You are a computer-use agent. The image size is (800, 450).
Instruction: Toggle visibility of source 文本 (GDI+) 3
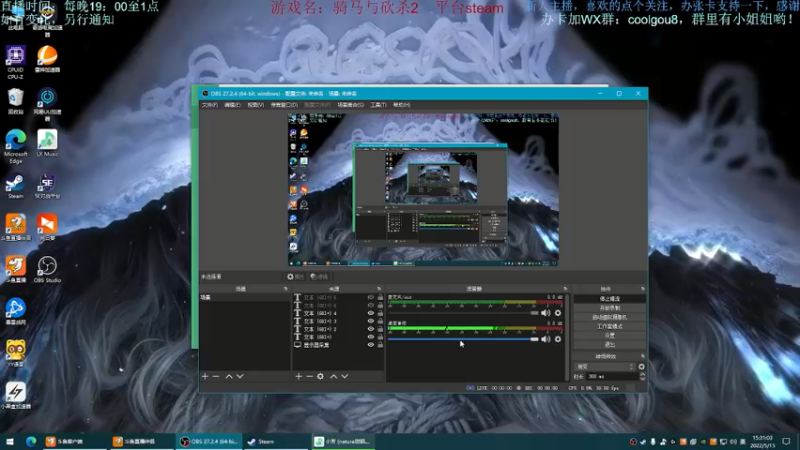pyautogui.click(x=371, y=321)
